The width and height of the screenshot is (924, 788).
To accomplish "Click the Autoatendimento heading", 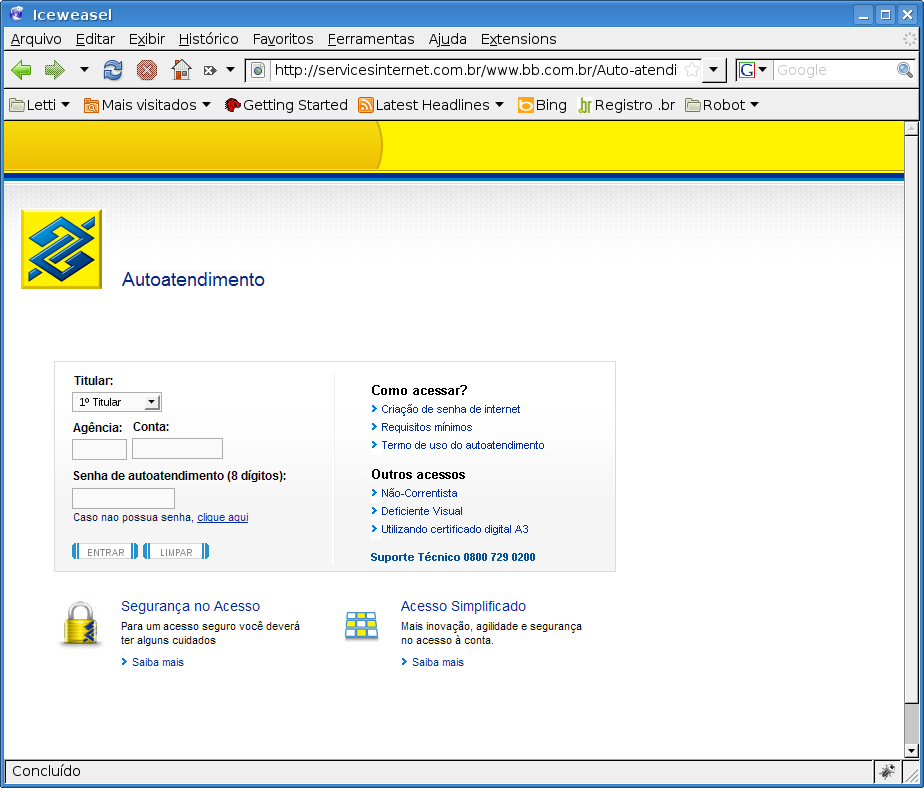I will tap(193, 279).
